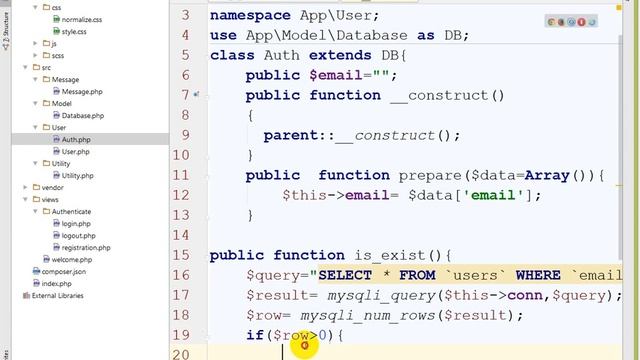Open in Opera browser icon

coord(581,22)
